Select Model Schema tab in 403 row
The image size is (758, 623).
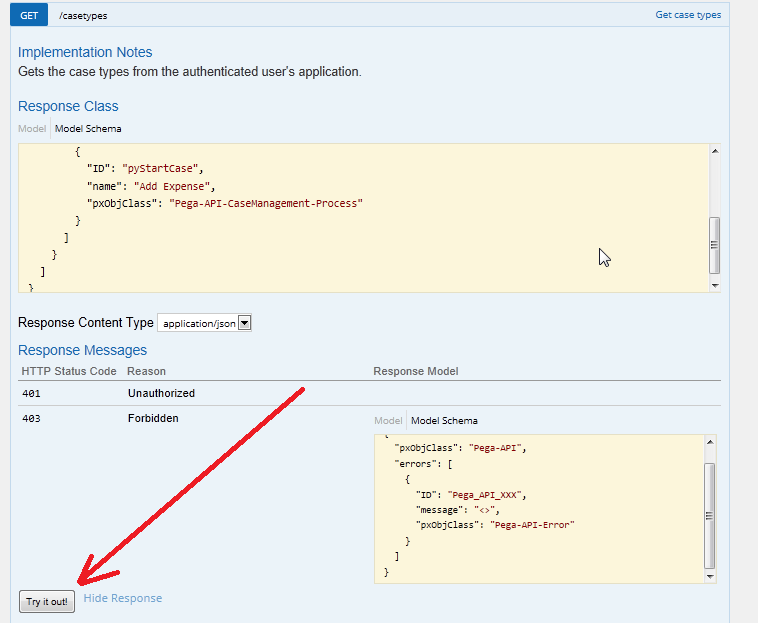tap(444, 420)
